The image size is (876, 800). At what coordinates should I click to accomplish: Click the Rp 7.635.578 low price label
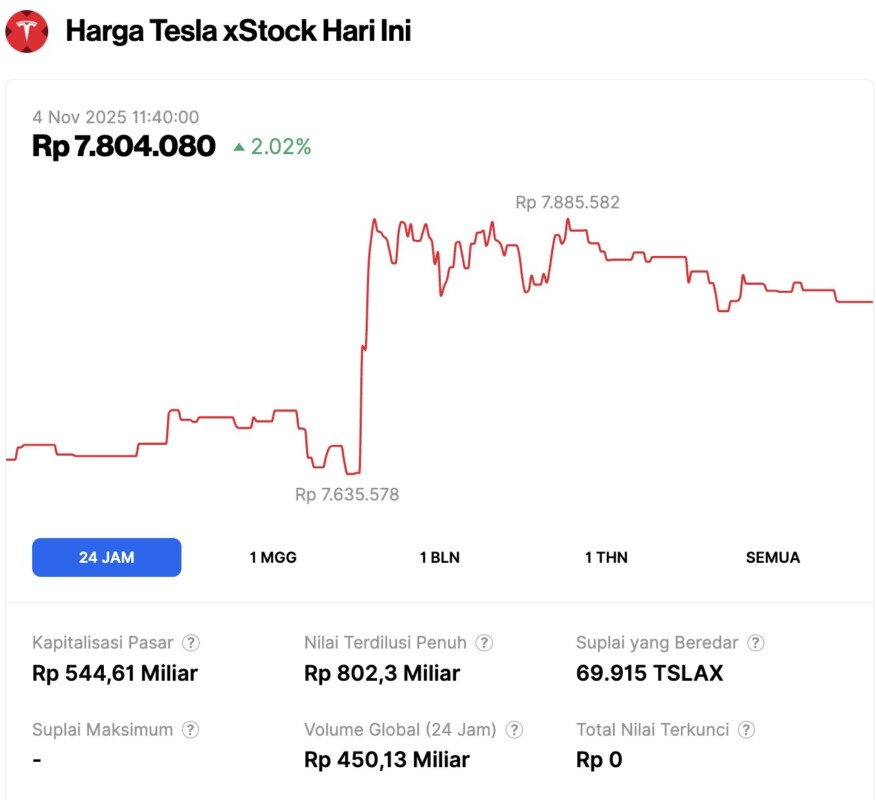click(347, 494)
